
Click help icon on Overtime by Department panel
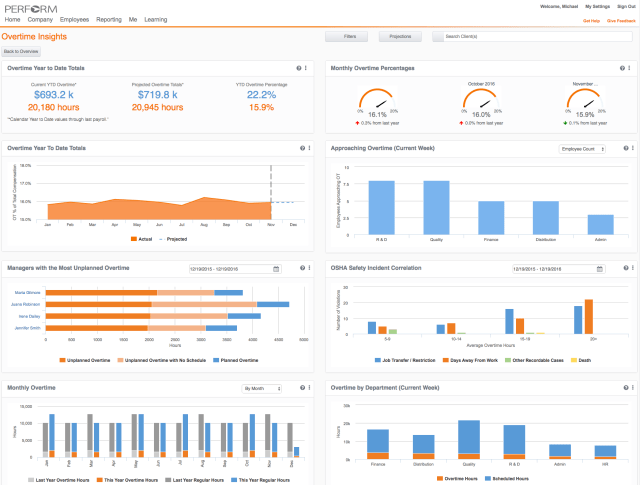pyautogui.click(x=623, y=388)
